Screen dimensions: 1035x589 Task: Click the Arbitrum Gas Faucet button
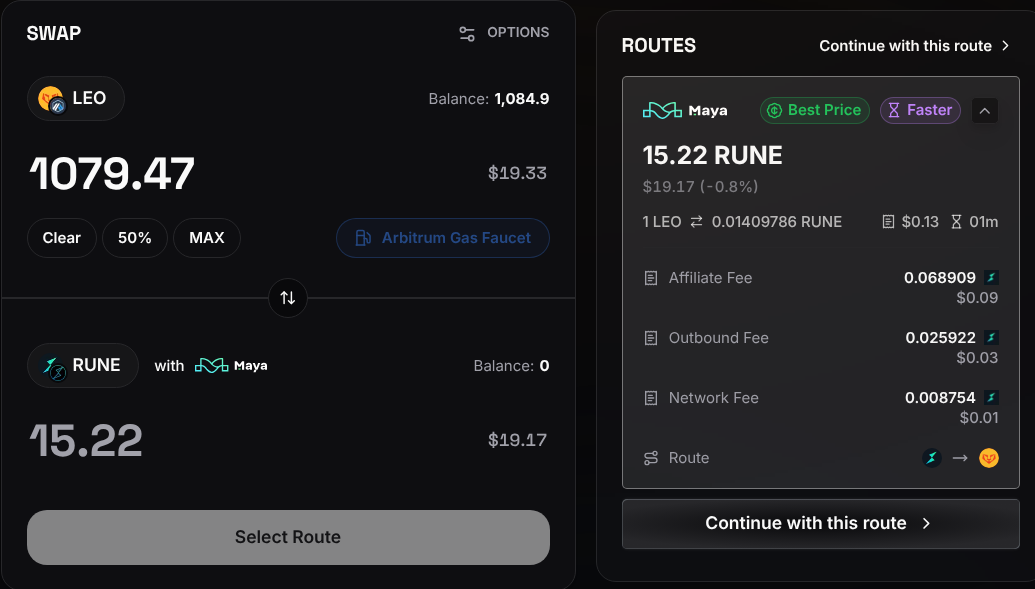click(443, 238)
